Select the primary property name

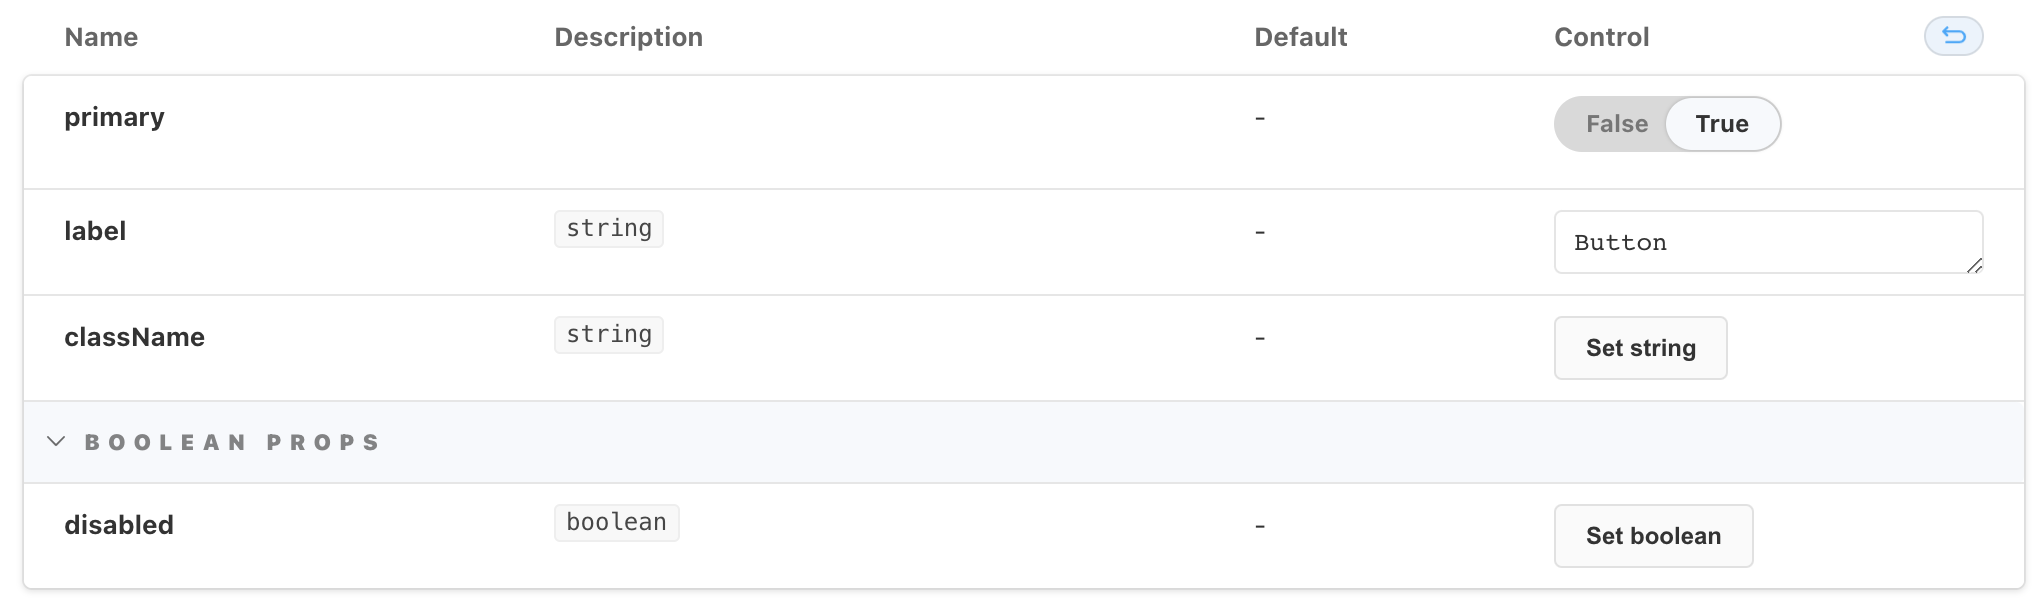(x=114, y=117)
